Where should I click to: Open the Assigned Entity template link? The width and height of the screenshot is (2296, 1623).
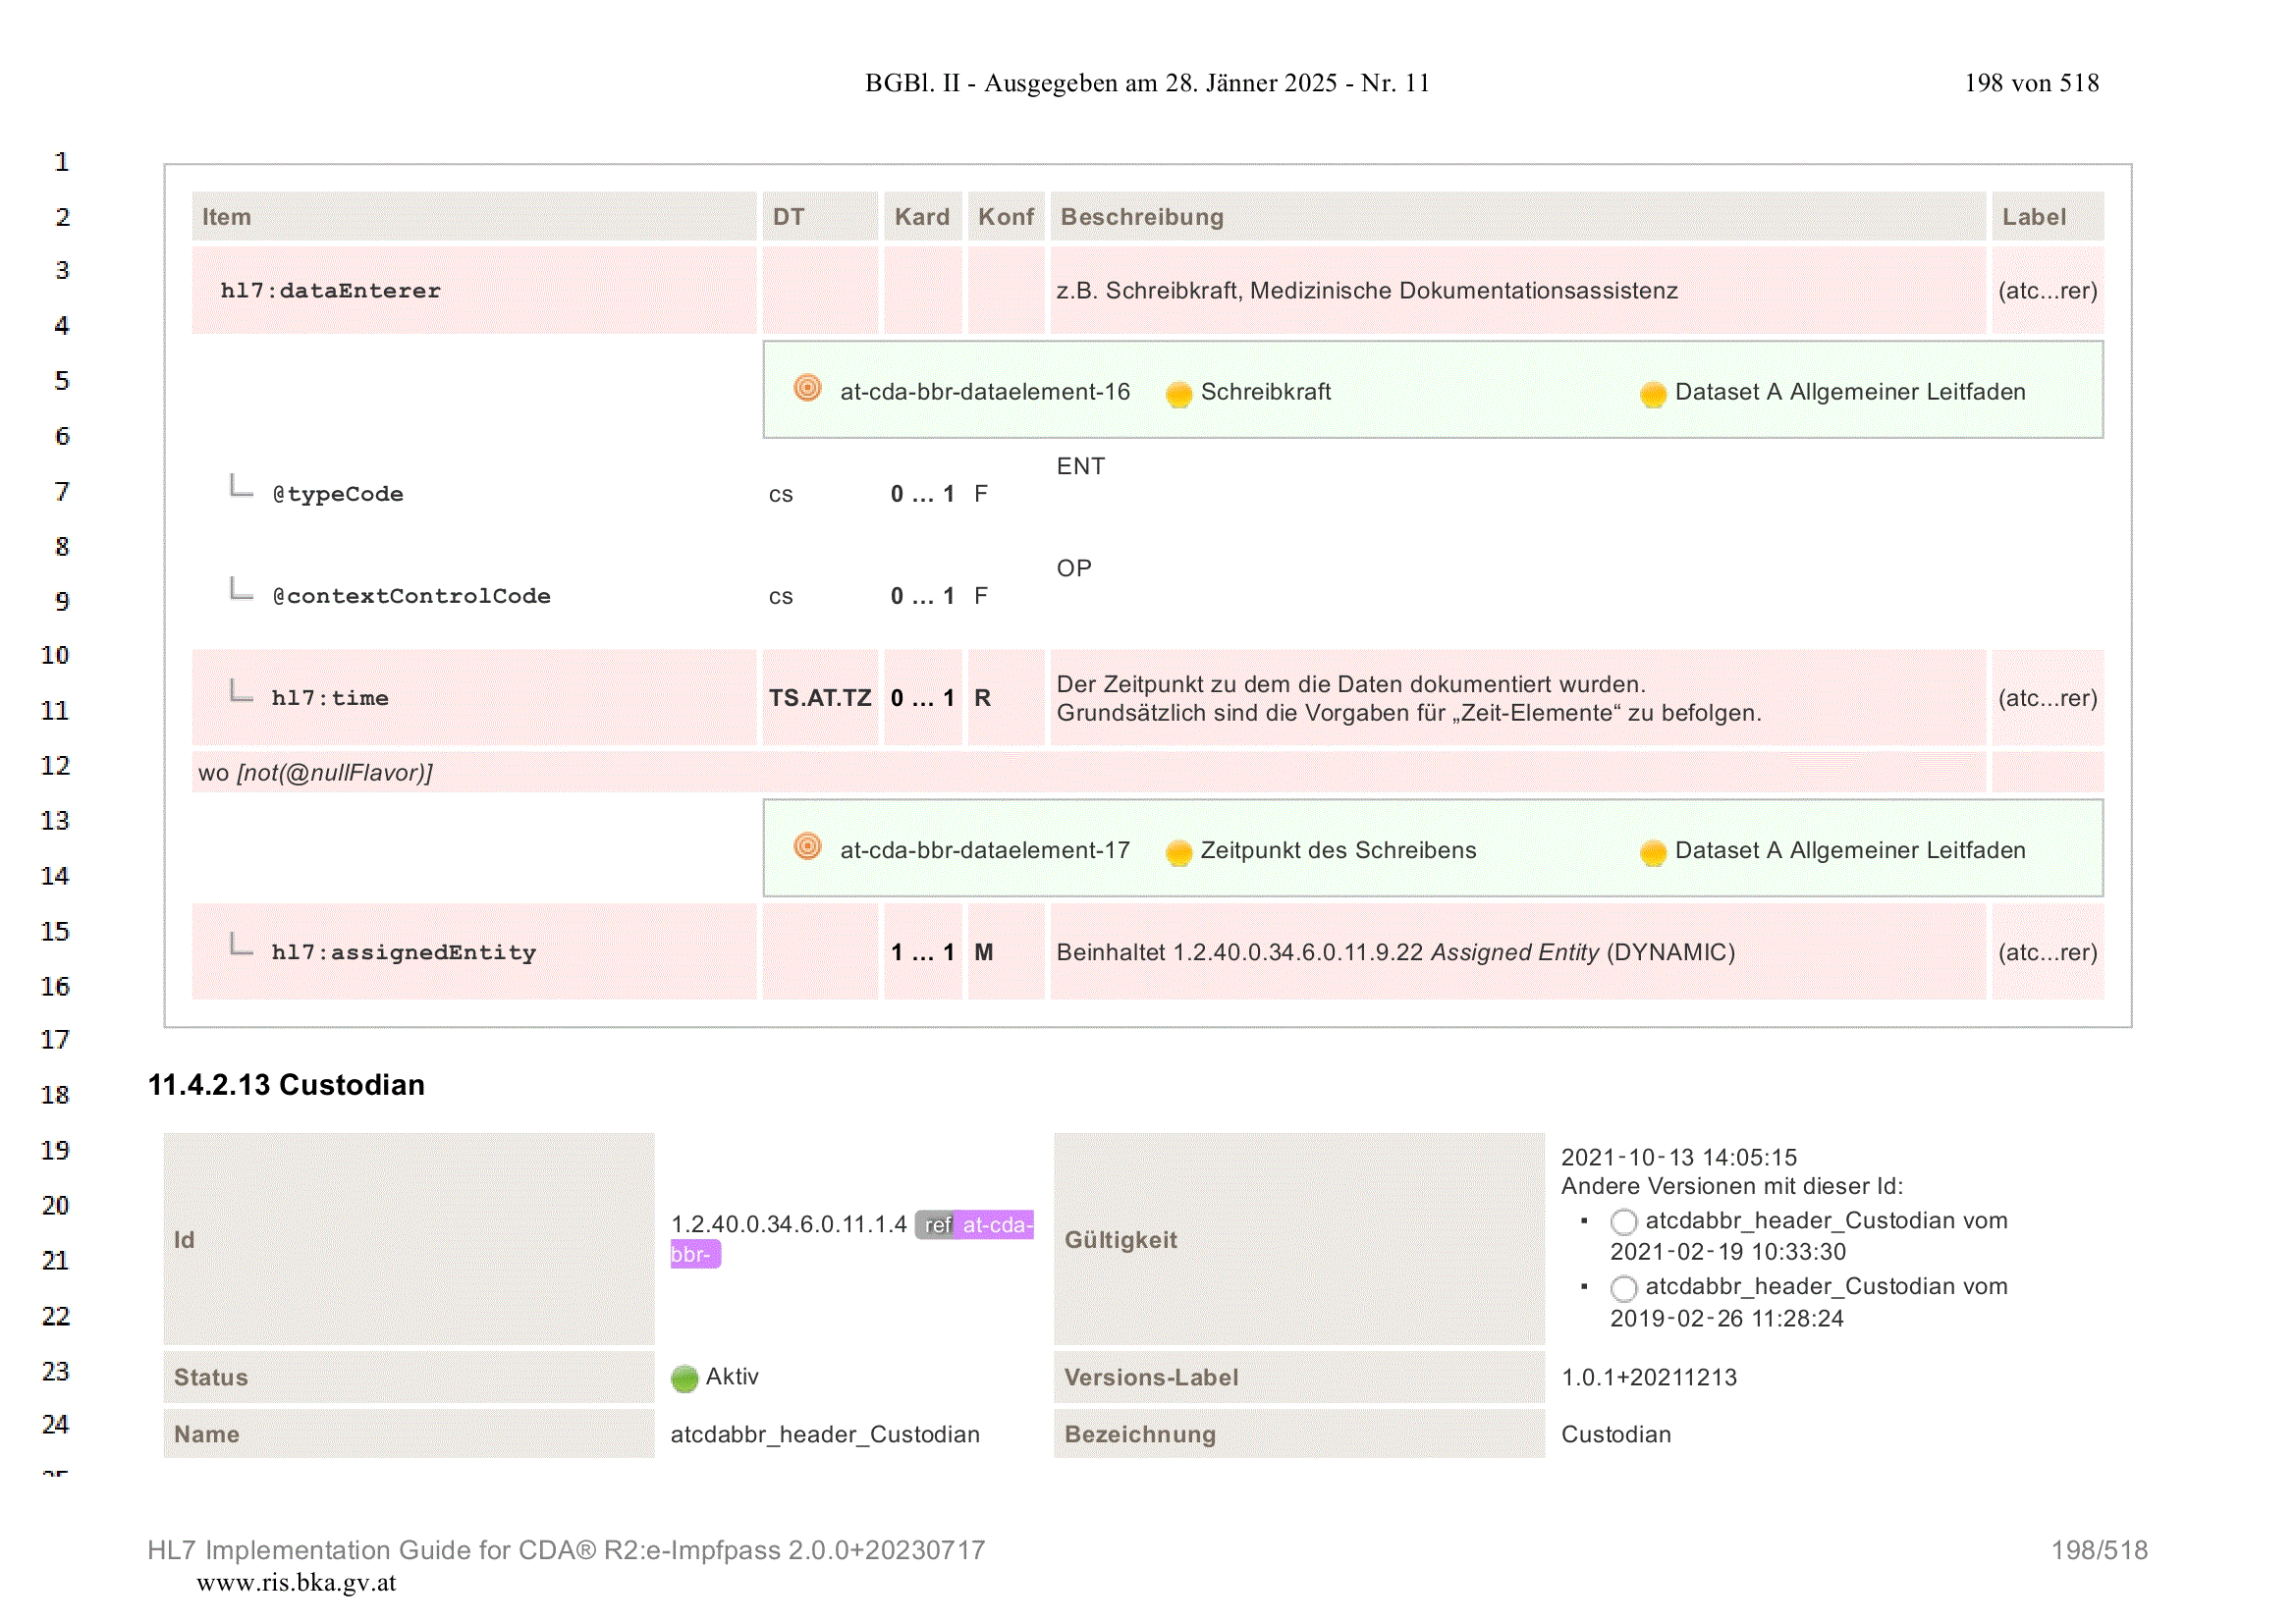point(1514,952)
